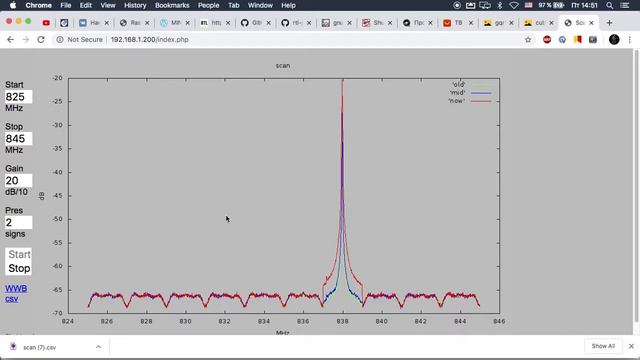Switch to the 'TB' tab
The image size is (640, 360).
pyautogui.click(x=455, y=23)
